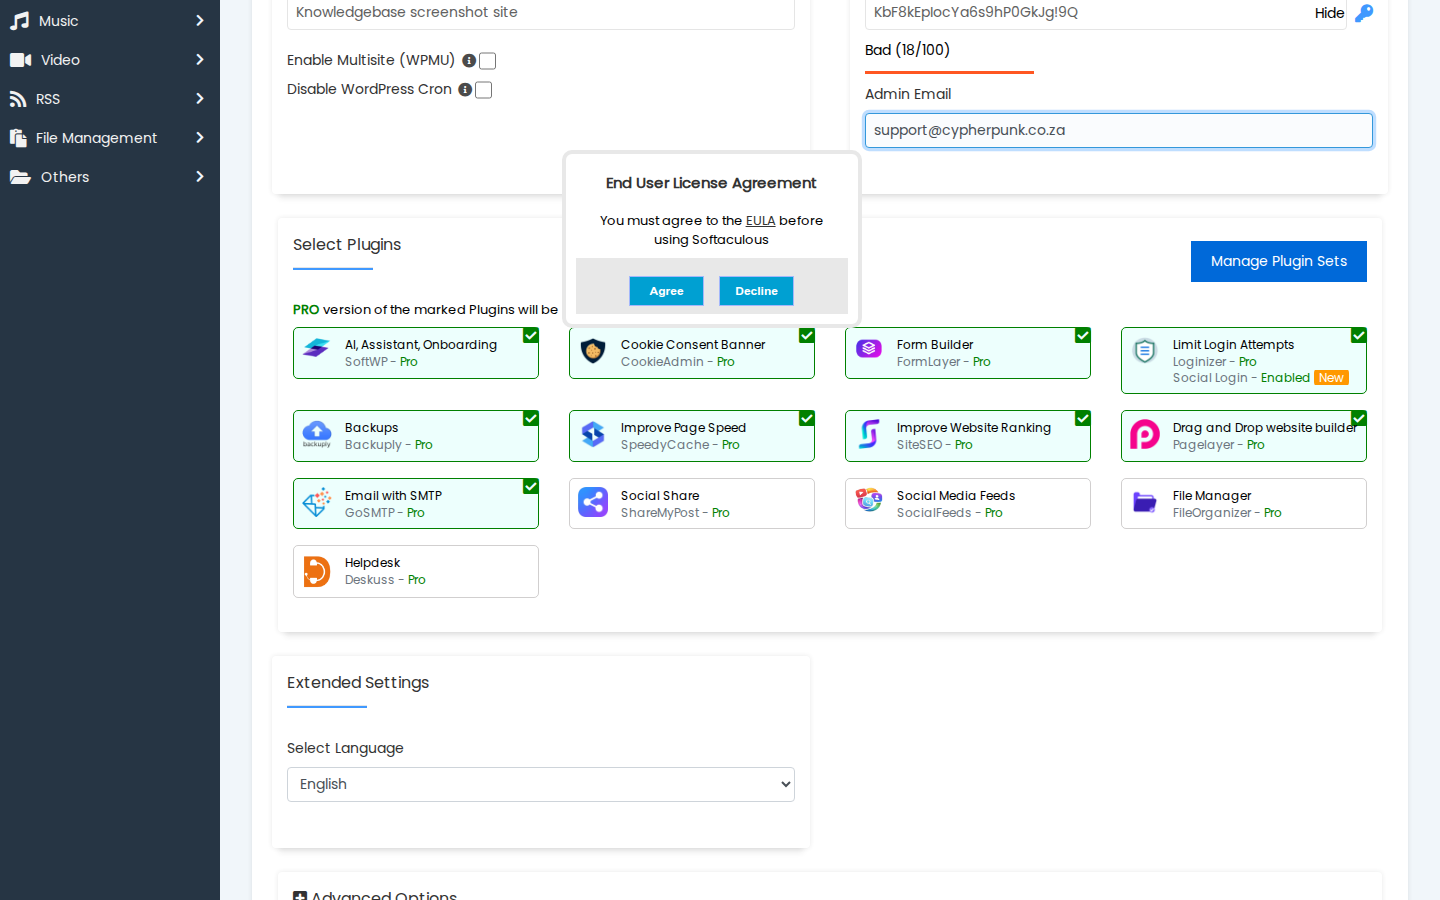Click Hide next to the password
This screenshot has height=900, width=1440.
[x=1329, y=13]
